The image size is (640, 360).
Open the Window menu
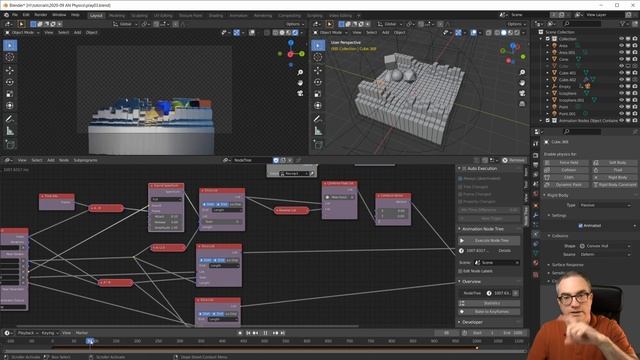click(x=59, y=15)
